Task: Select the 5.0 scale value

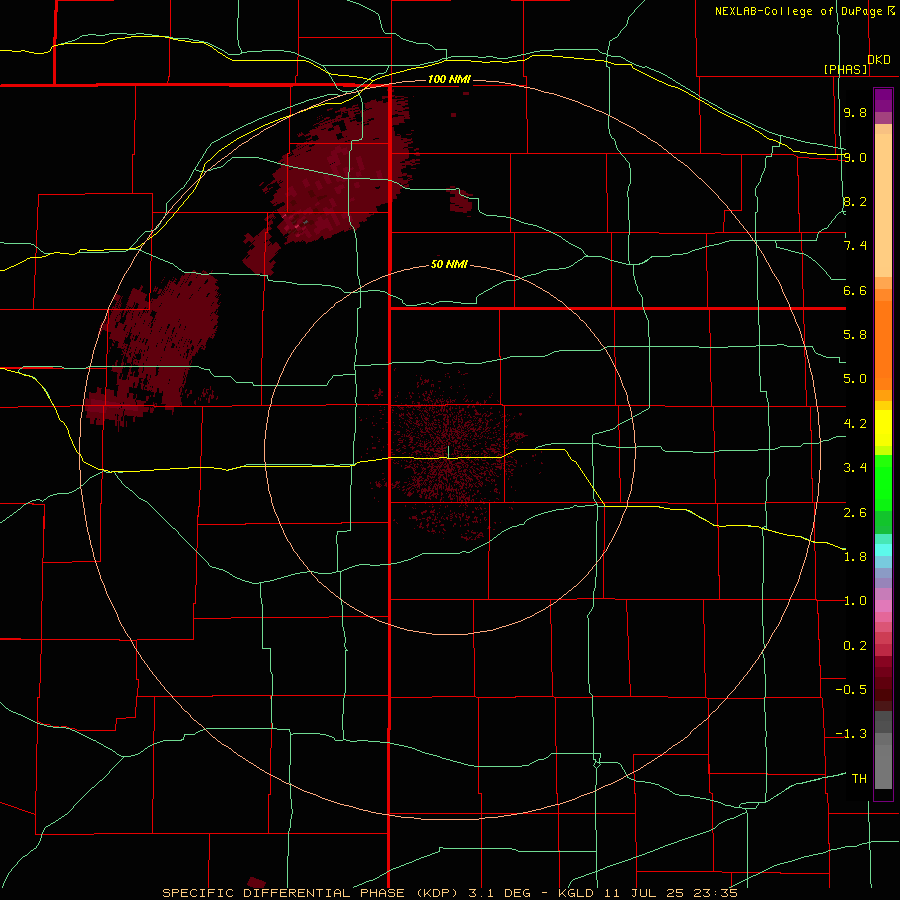Action: tap(855, 379)
